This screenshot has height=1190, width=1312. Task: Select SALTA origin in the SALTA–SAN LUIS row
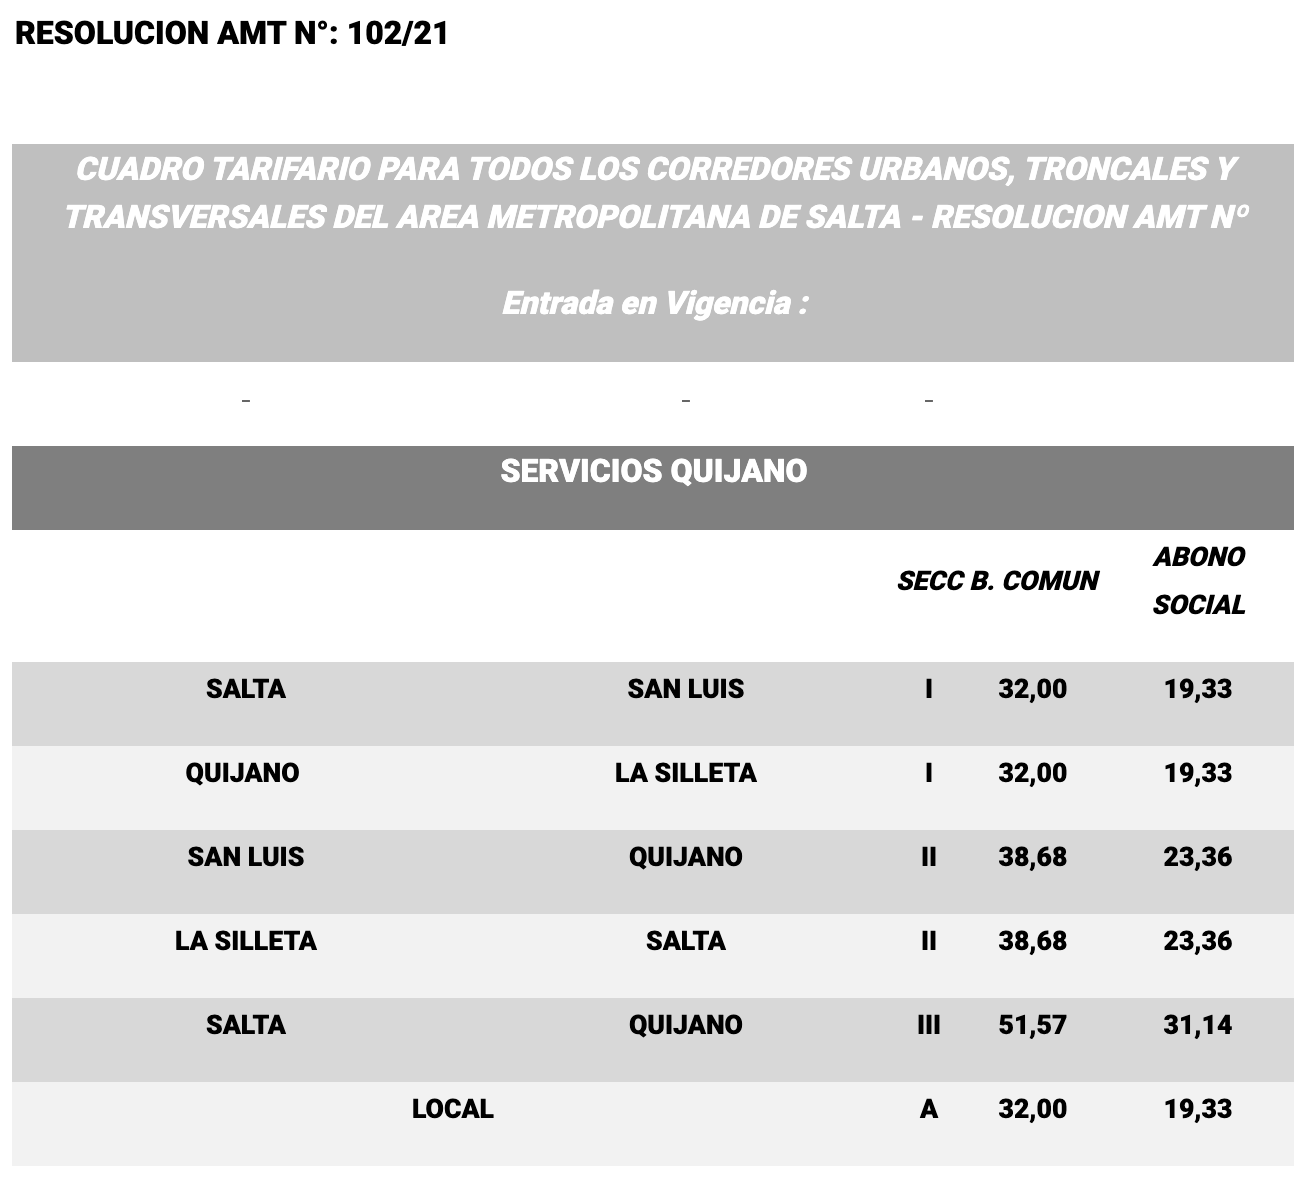[246, 689]
